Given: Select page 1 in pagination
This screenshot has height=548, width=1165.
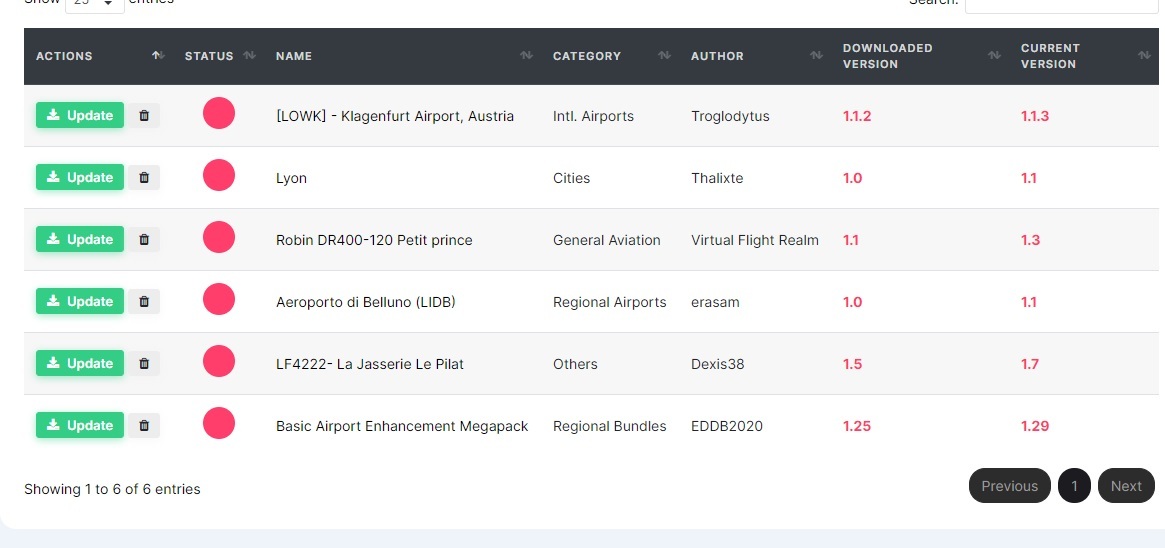Looking at the screenshot, I should 1074,486.
